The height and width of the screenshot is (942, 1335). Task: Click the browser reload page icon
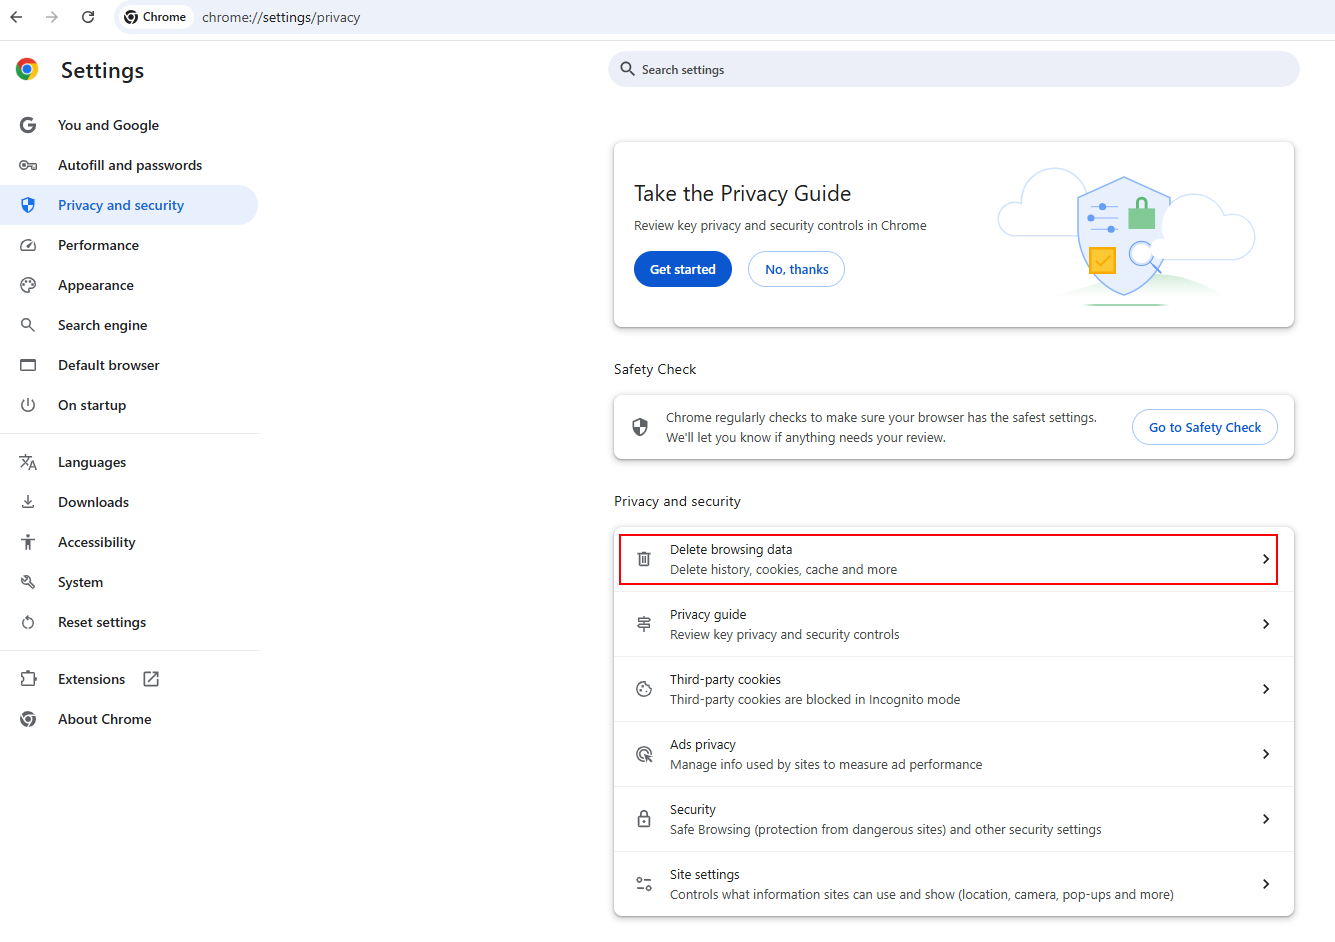[x=88, y=17]
